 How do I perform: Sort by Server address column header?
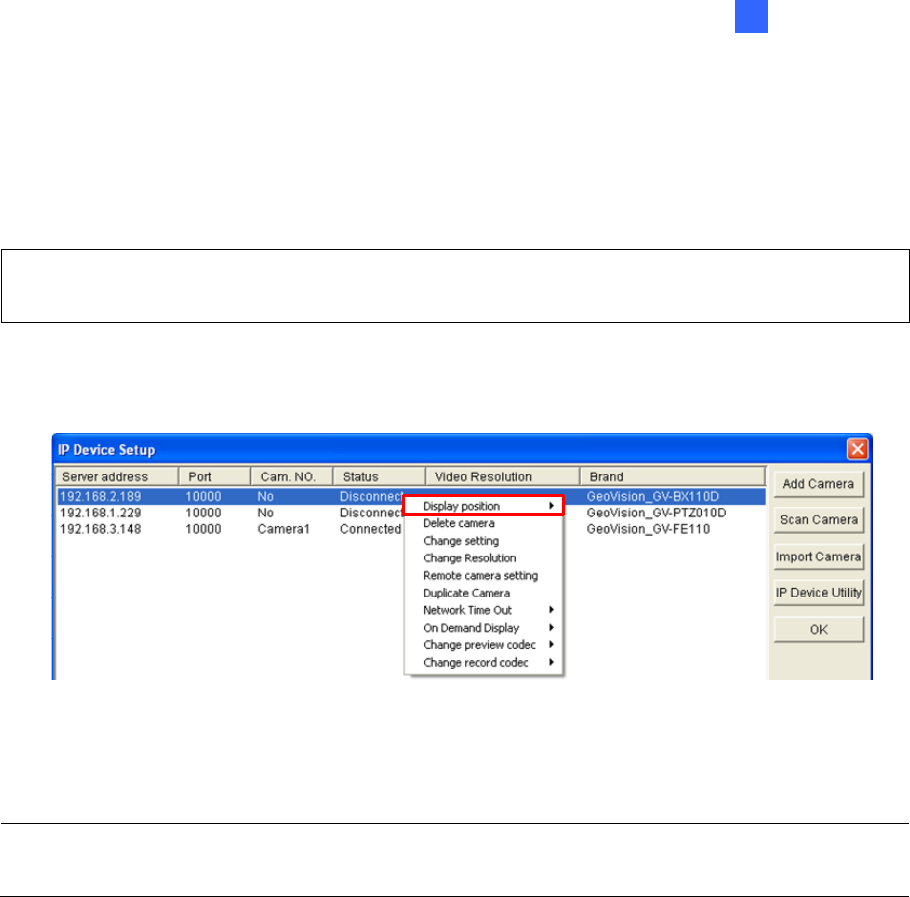[117, 476]
